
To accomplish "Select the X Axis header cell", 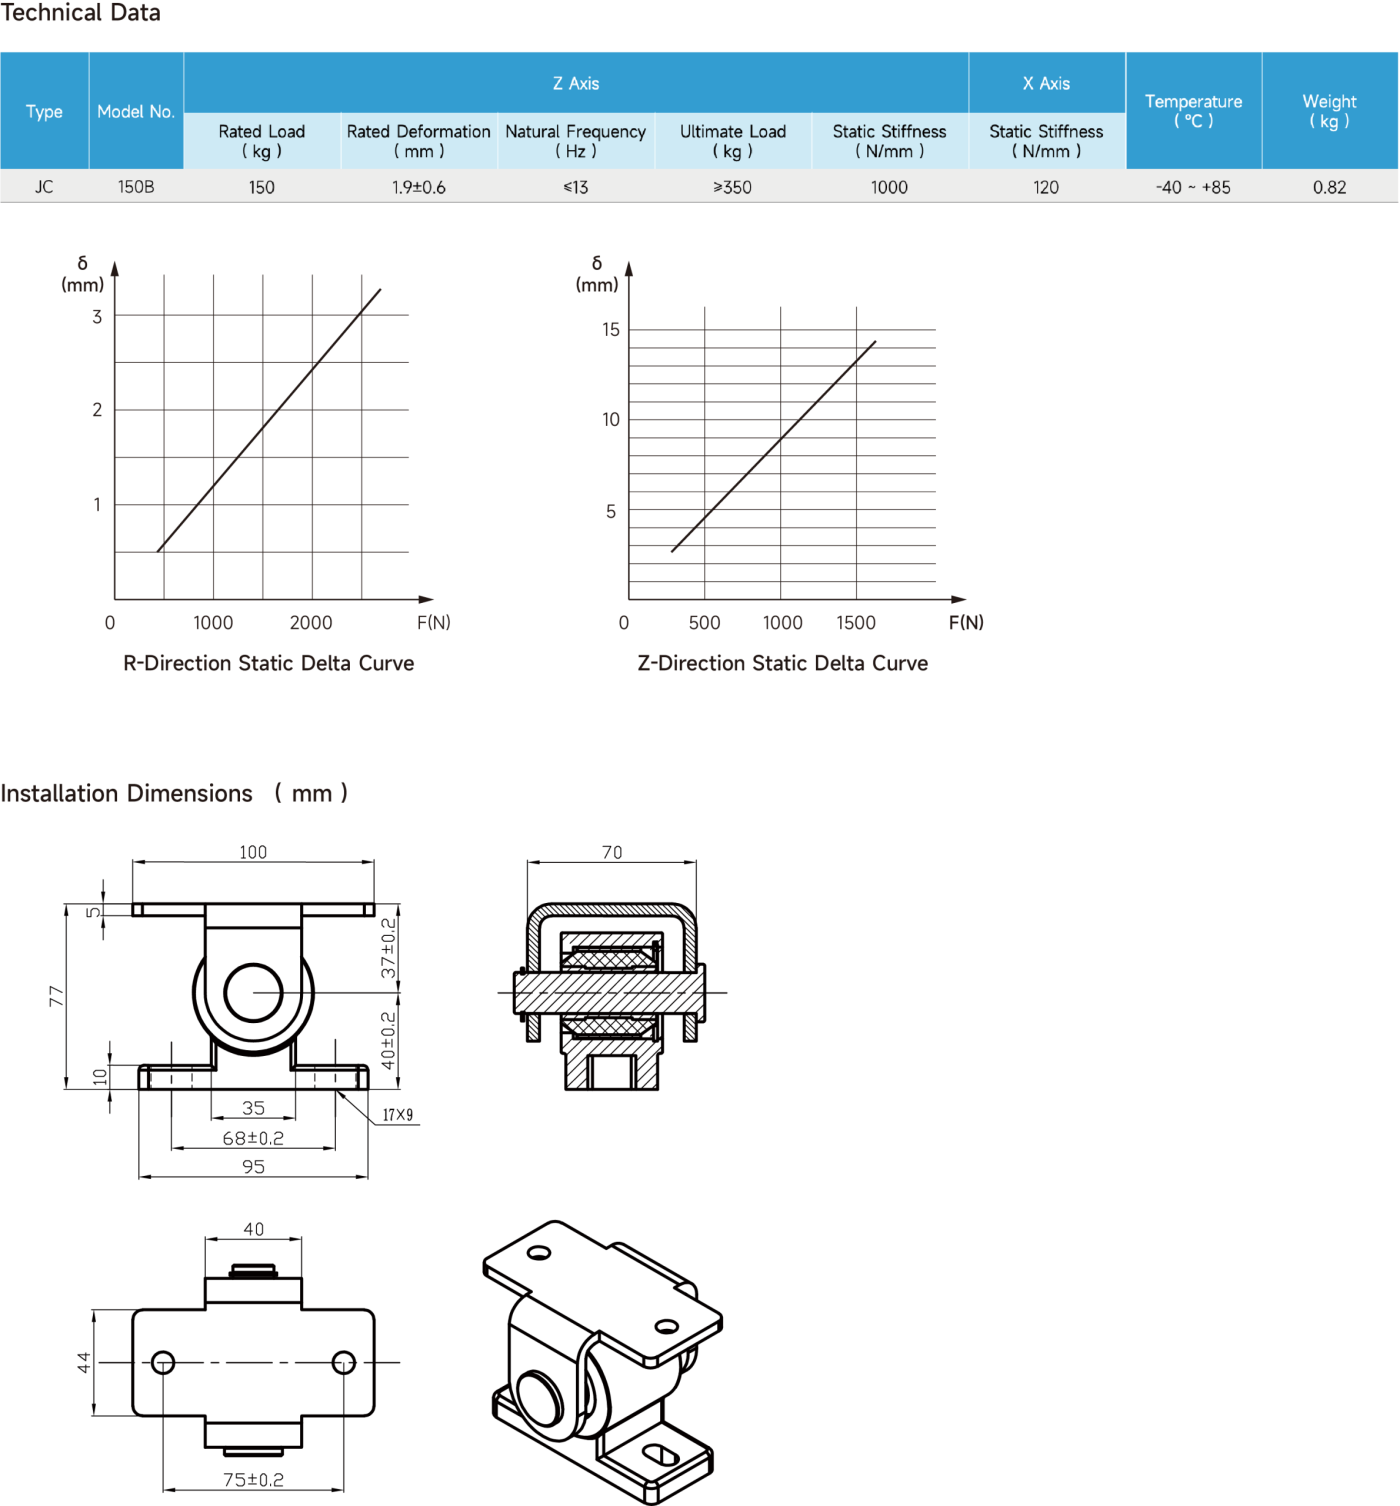I will pyautogui.click(x=1046, y=83).
